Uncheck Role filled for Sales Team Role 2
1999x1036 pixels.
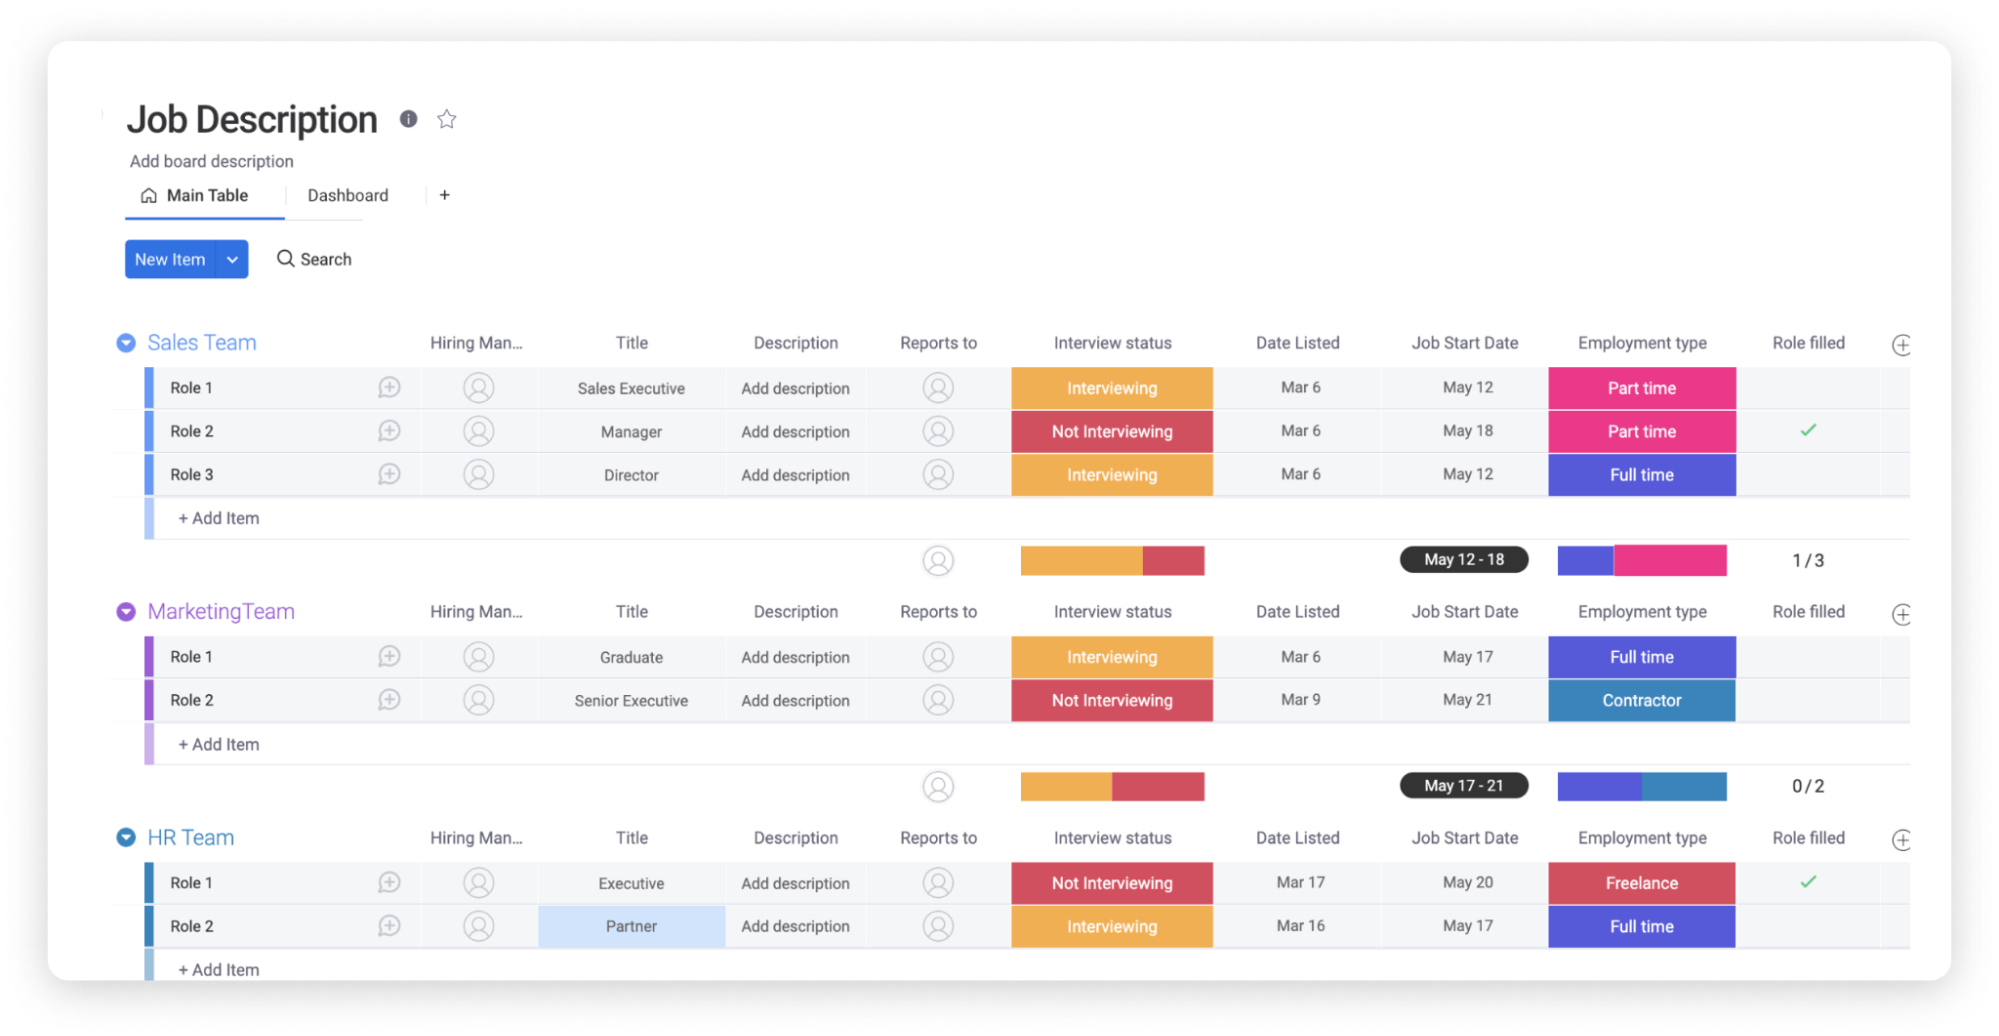pyautogui.click(x=1808, y=431)
